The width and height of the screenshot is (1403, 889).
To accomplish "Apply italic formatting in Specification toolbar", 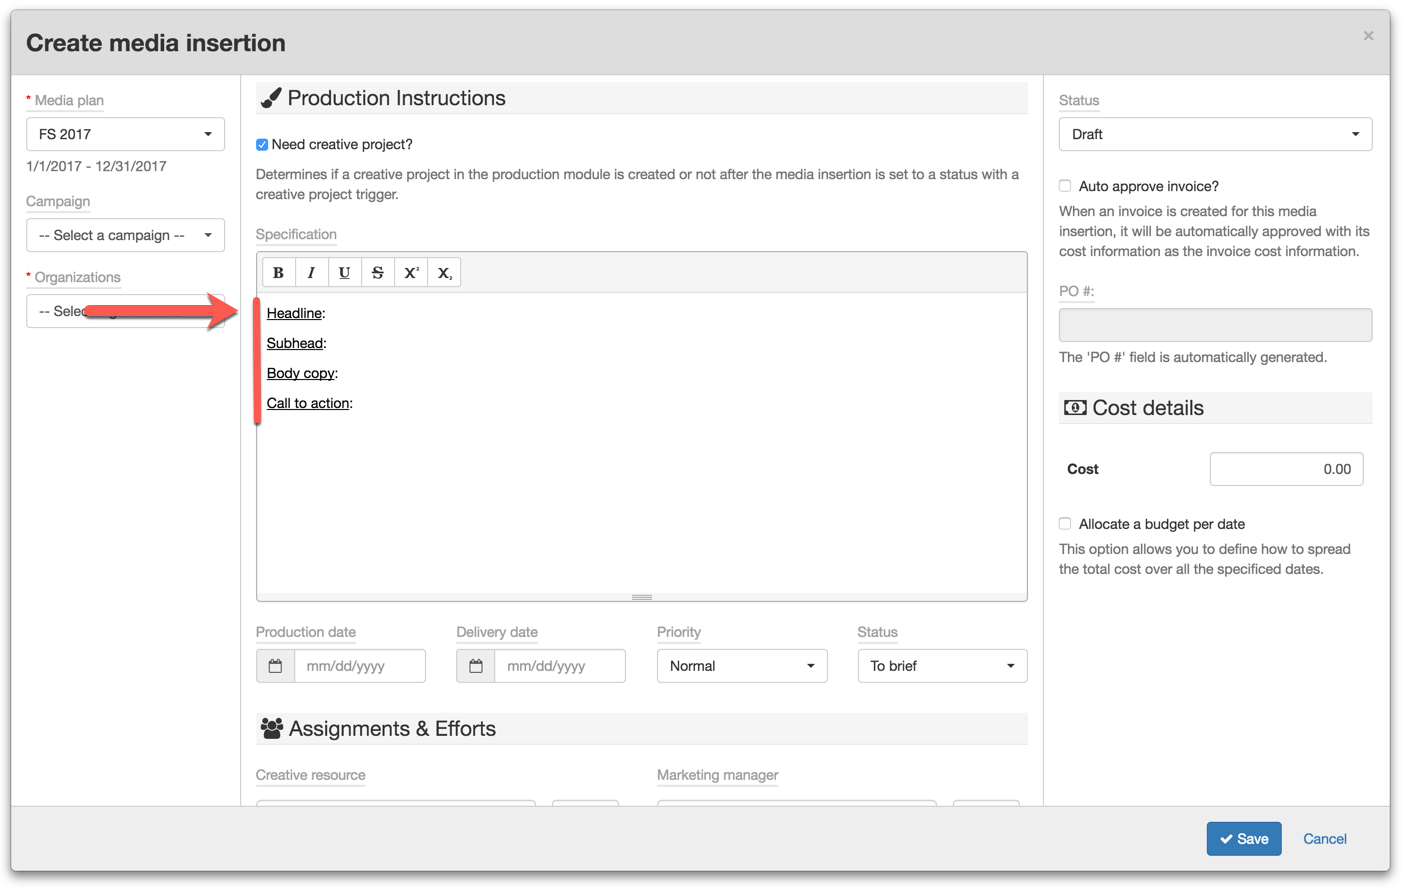I will [x=311, y=273].
